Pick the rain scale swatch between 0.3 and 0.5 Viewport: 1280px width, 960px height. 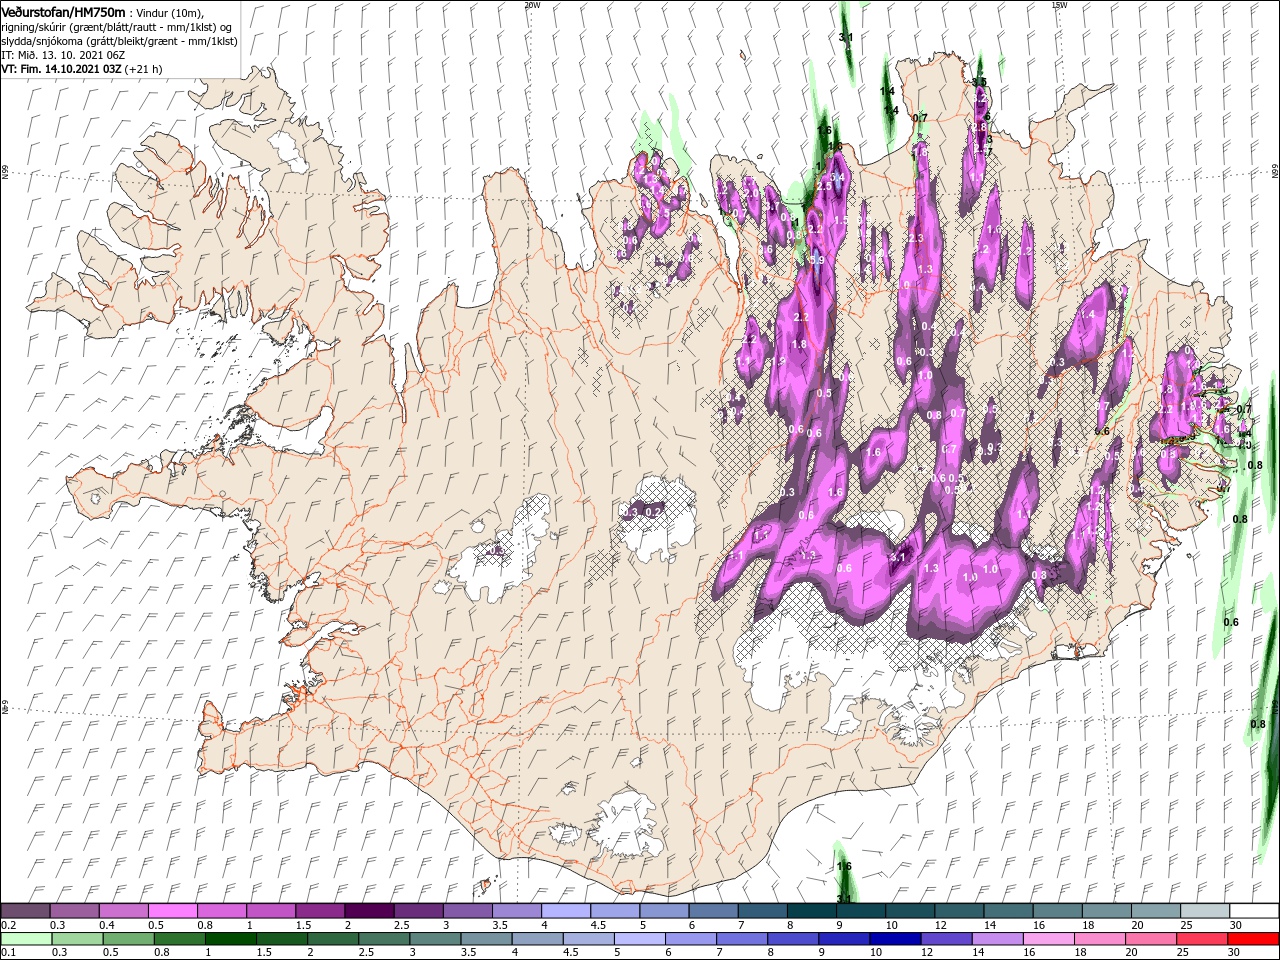tap(77, 939)
